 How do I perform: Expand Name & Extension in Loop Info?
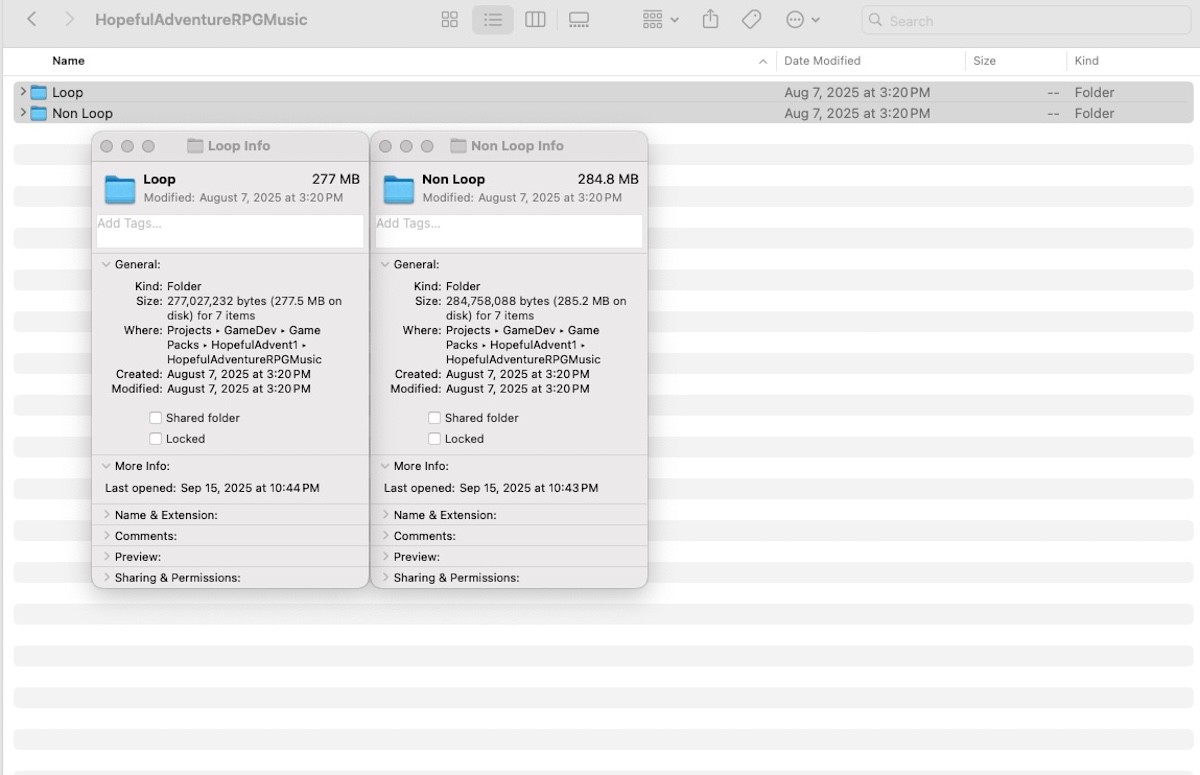[107, 515]
